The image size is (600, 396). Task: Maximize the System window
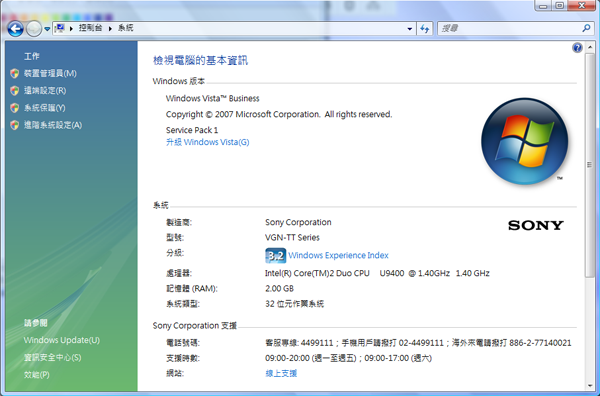(x=559, y=5)
